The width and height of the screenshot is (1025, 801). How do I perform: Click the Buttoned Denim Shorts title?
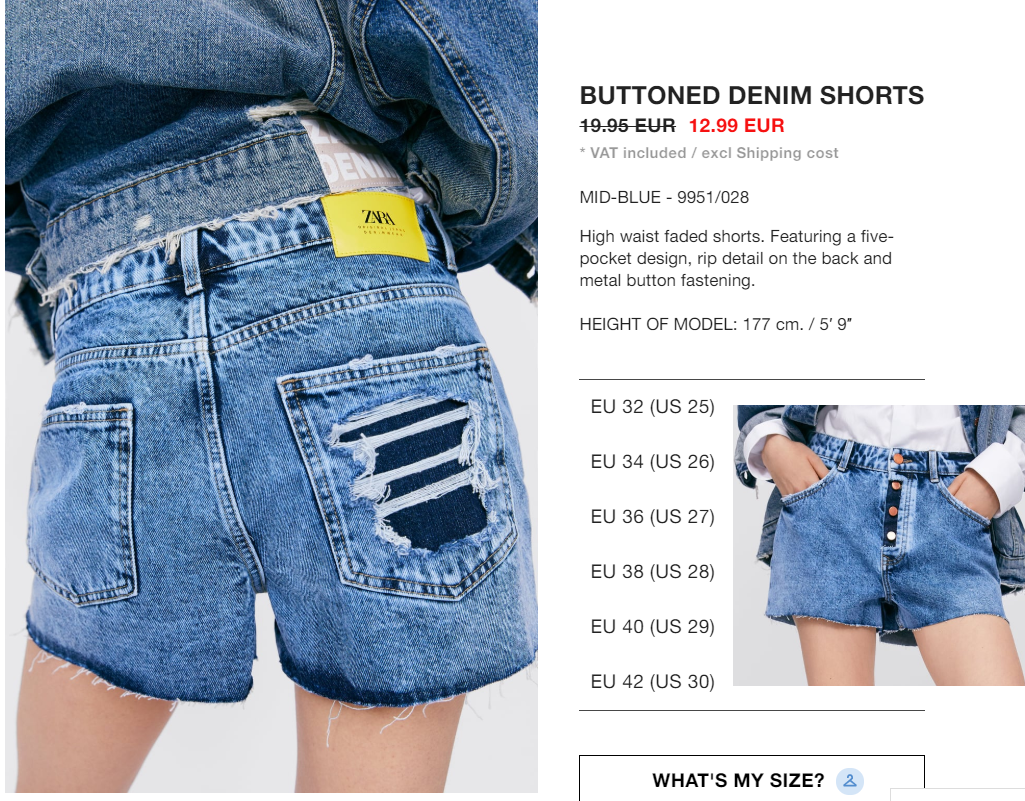pos(752,95)
